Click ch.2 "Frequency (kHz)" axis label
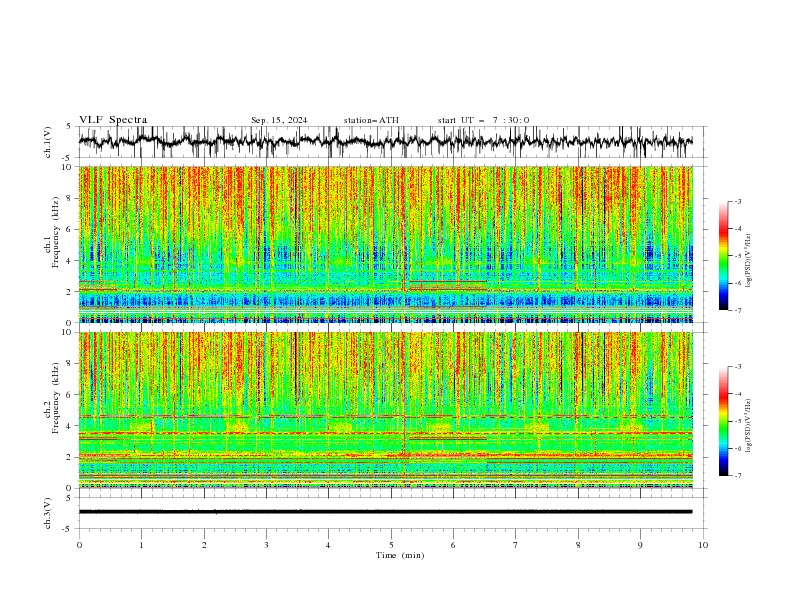 point(56,398)
